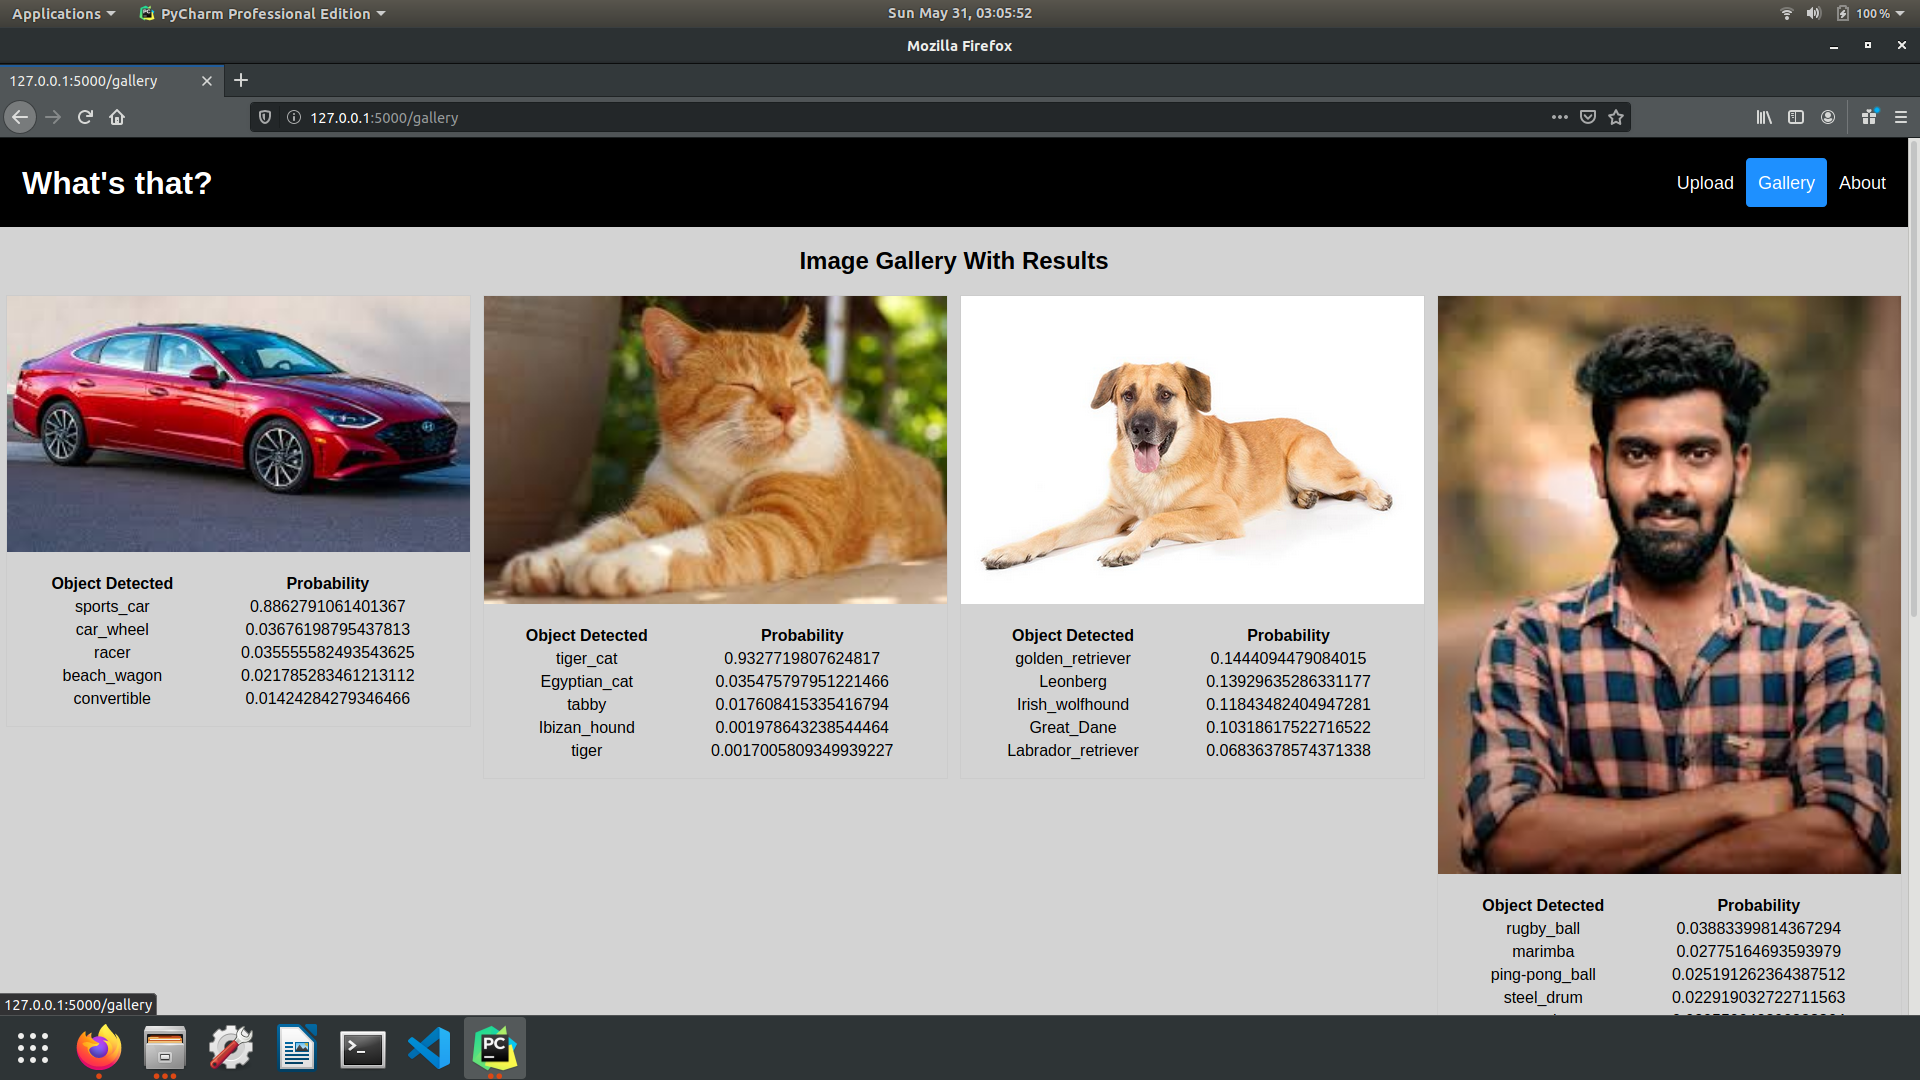
Task: Open page actions three-dots menu
Action: point(1560,117)
